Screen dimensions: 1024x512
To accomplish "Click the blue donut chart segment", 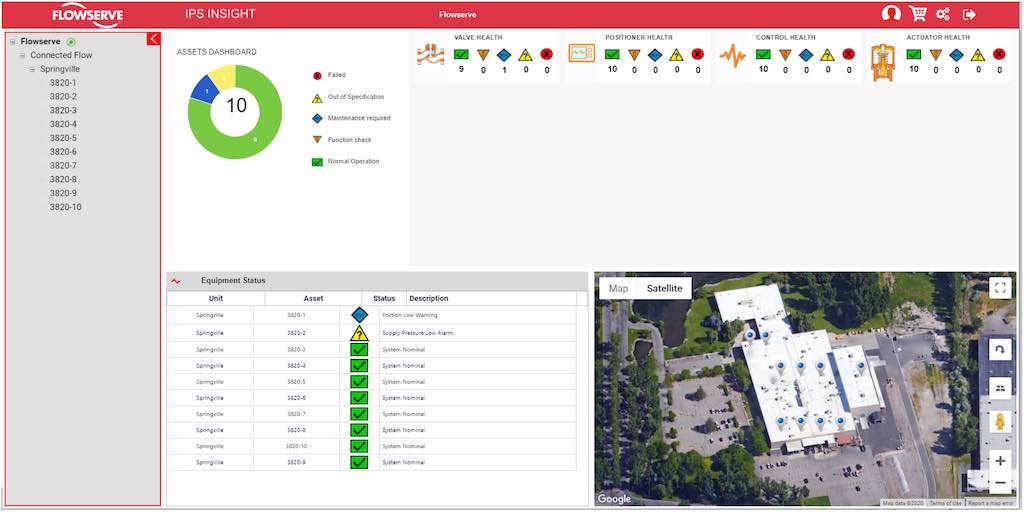I will pos(204,91).
